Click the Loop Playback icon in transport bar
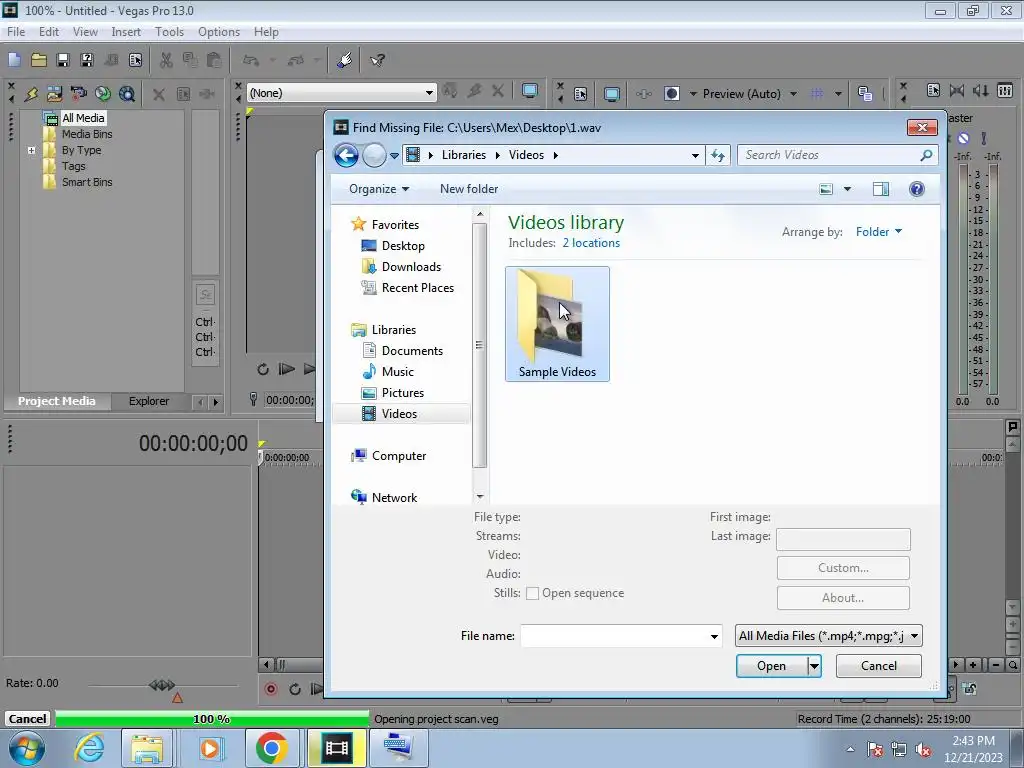This screenshot has width=1024, height=768. point(295,689)
